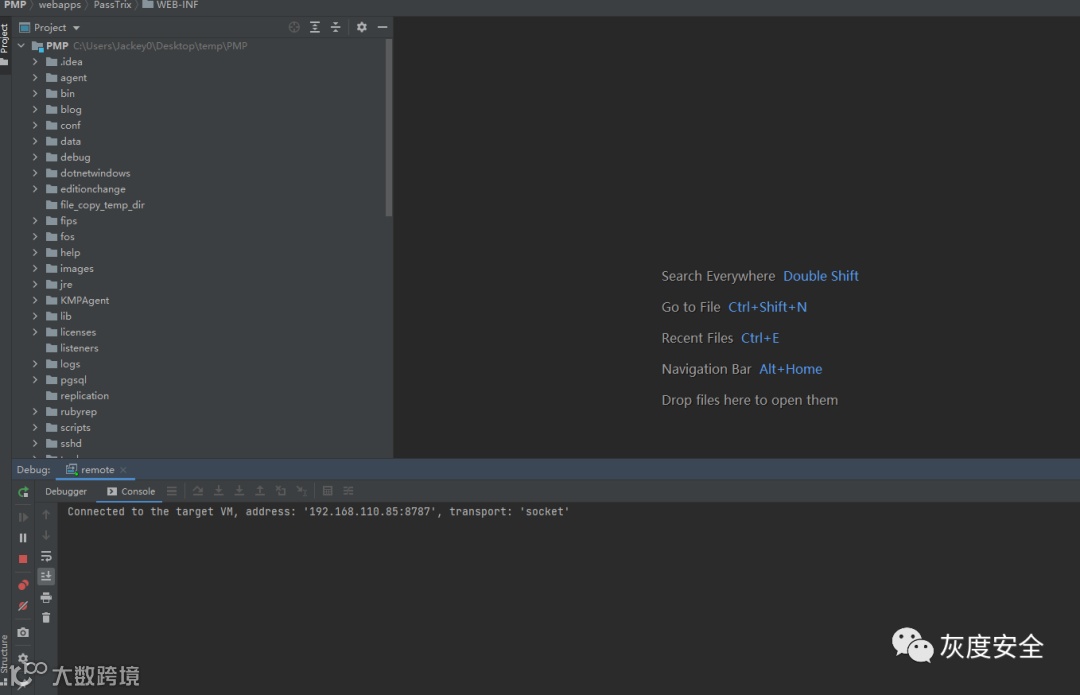Viewport: 1080px width, 695px height.
Task: Close the remote debug tab
Action: (x=123, y=470)
